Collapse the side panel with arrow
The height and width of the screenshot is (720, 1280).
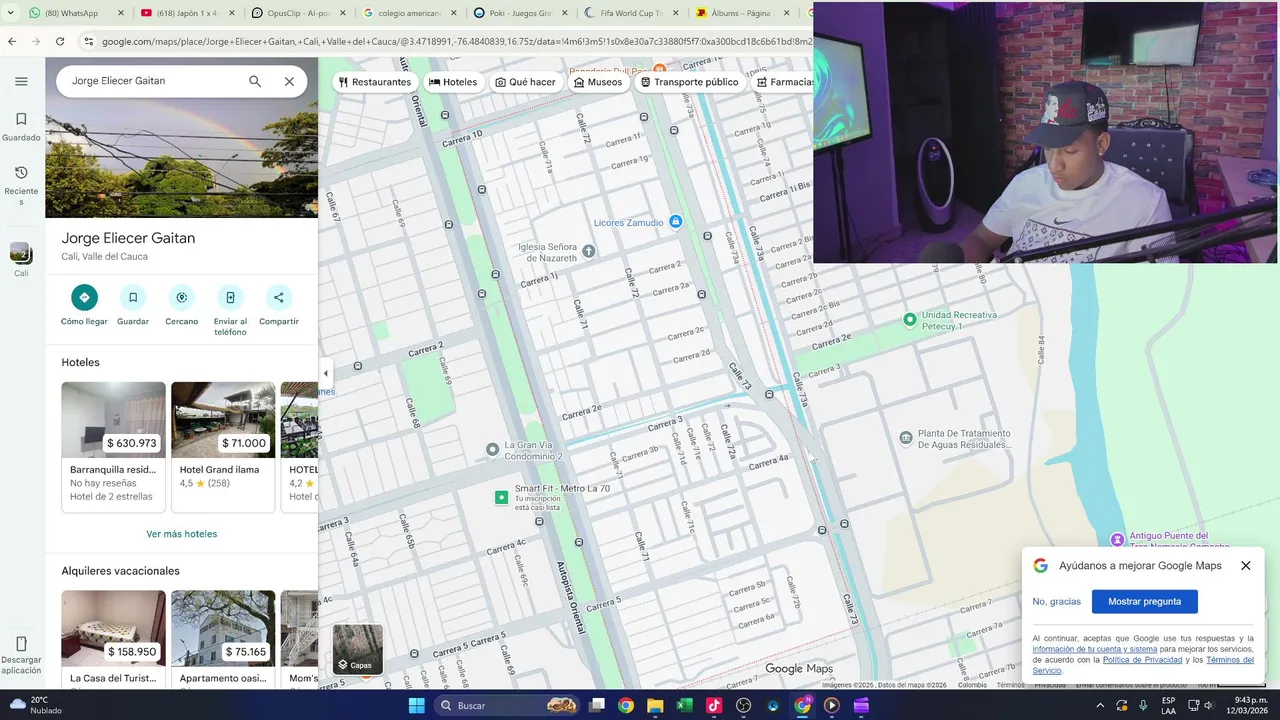pyautogui.click(x=325, y=373)
